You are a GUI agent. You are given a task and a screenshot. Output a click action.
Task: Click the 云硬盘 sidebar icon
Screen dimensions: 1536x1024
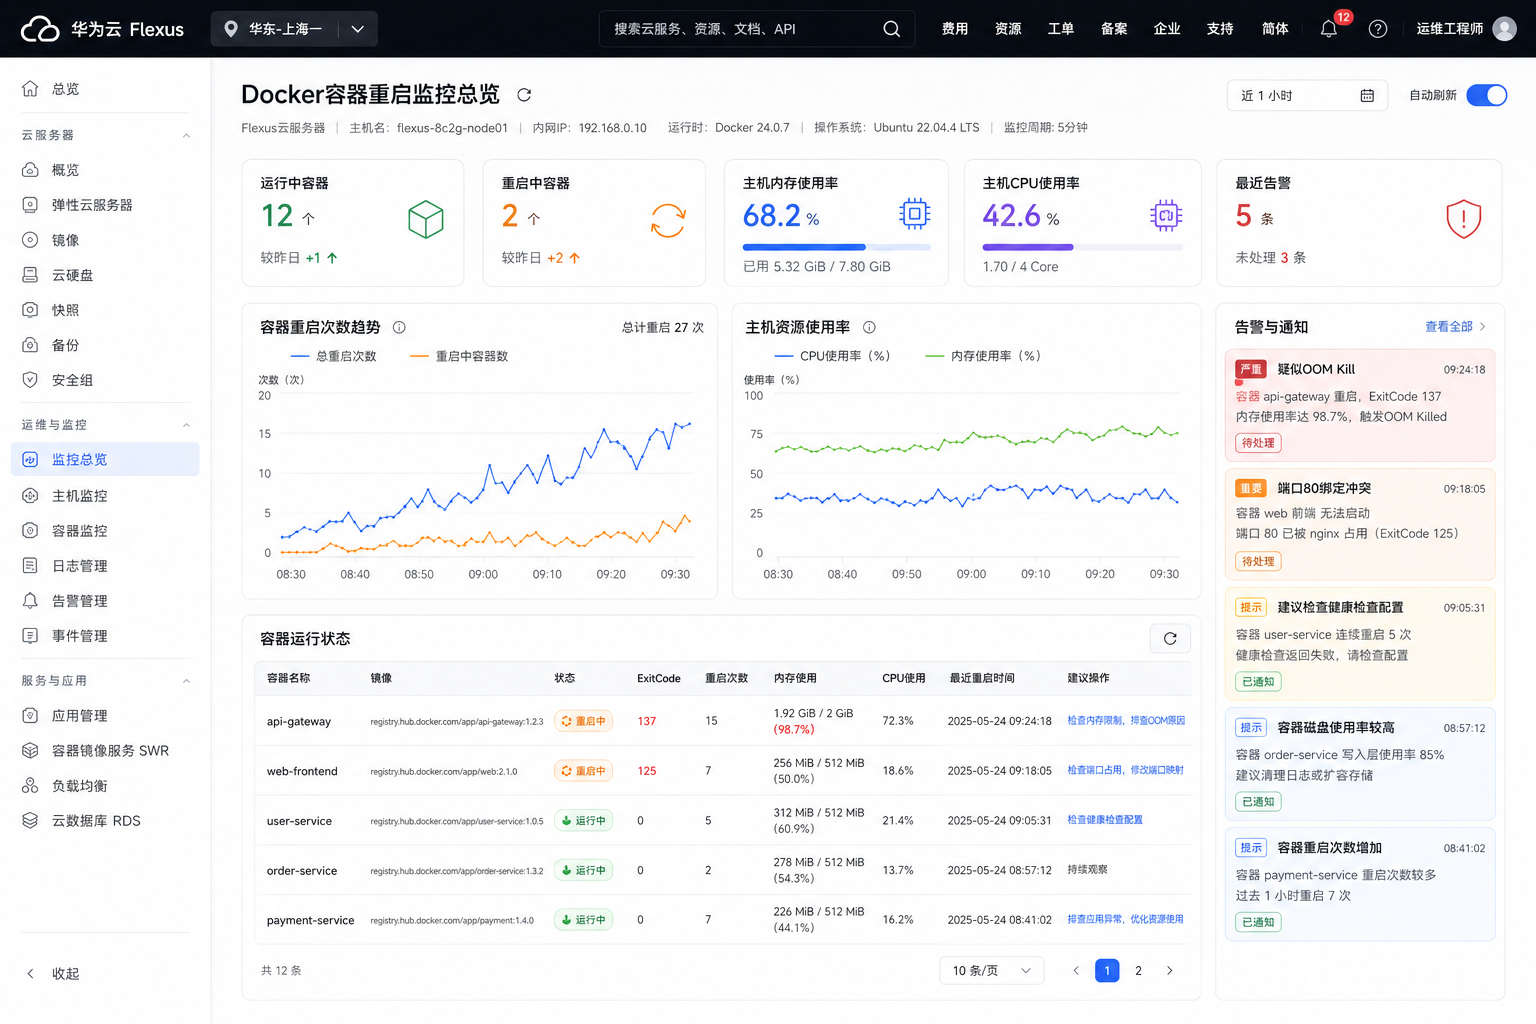pos(30,275)
